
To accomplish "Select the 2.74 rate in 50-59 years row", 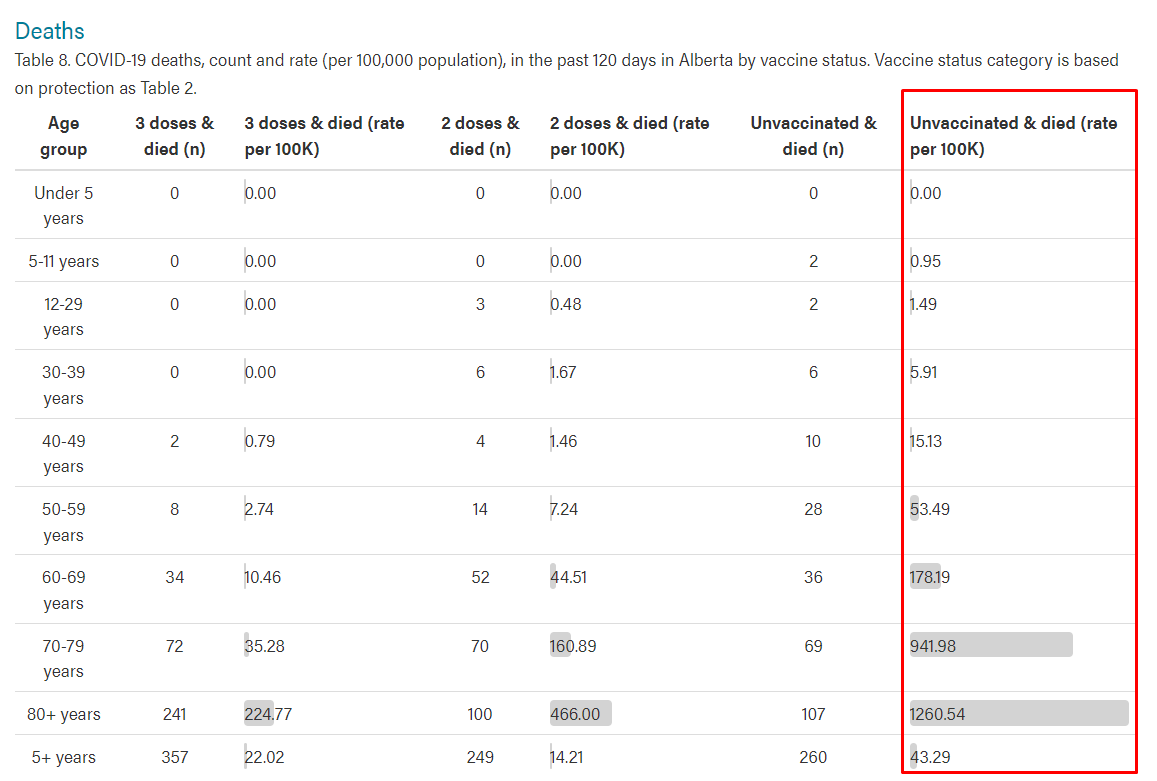I will coord(259,509).
